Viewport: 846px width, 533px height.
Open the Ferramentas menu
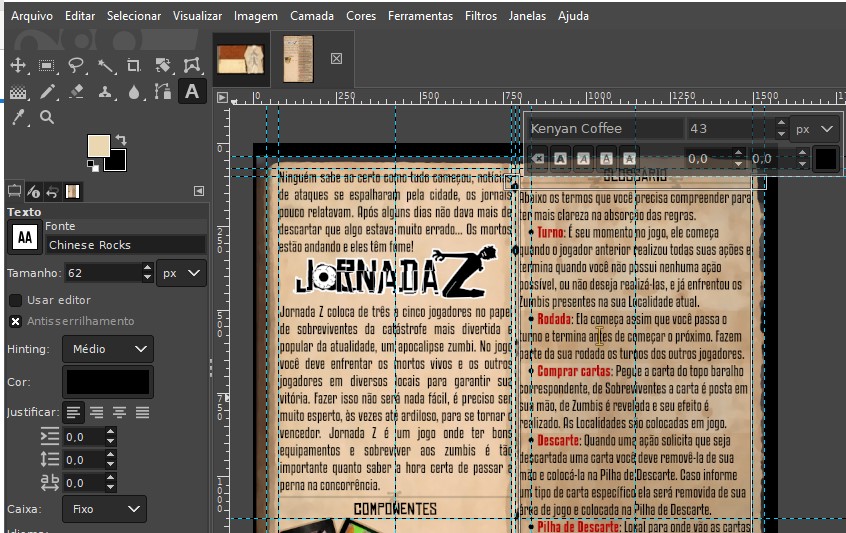pyautogui.click(x=420, y=16)
